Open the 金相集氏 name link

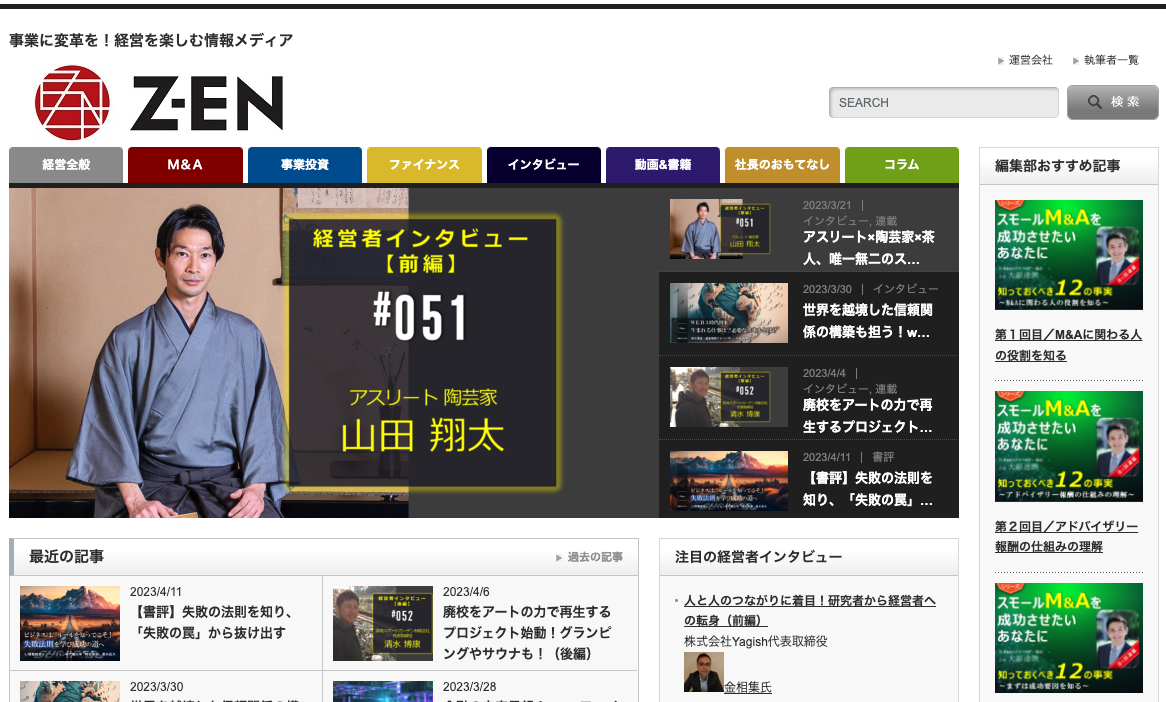tap(748, 687)
